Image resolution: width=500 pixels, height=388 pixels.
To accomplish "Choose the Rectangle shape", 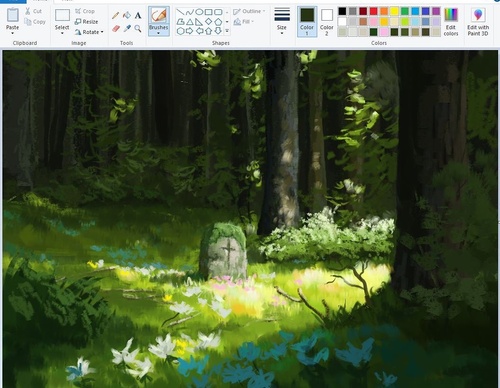I will click(208, 12).
